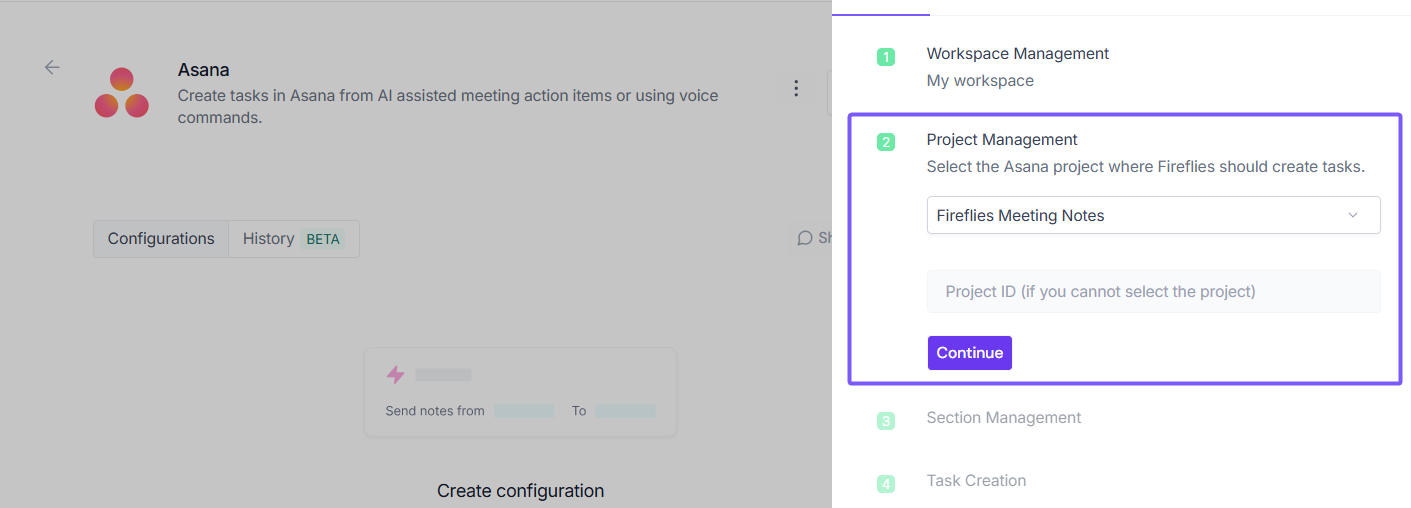1411x508 pixels.
Task: Click the lightning bolt icon in the card
Action: (x=396, y=375)
